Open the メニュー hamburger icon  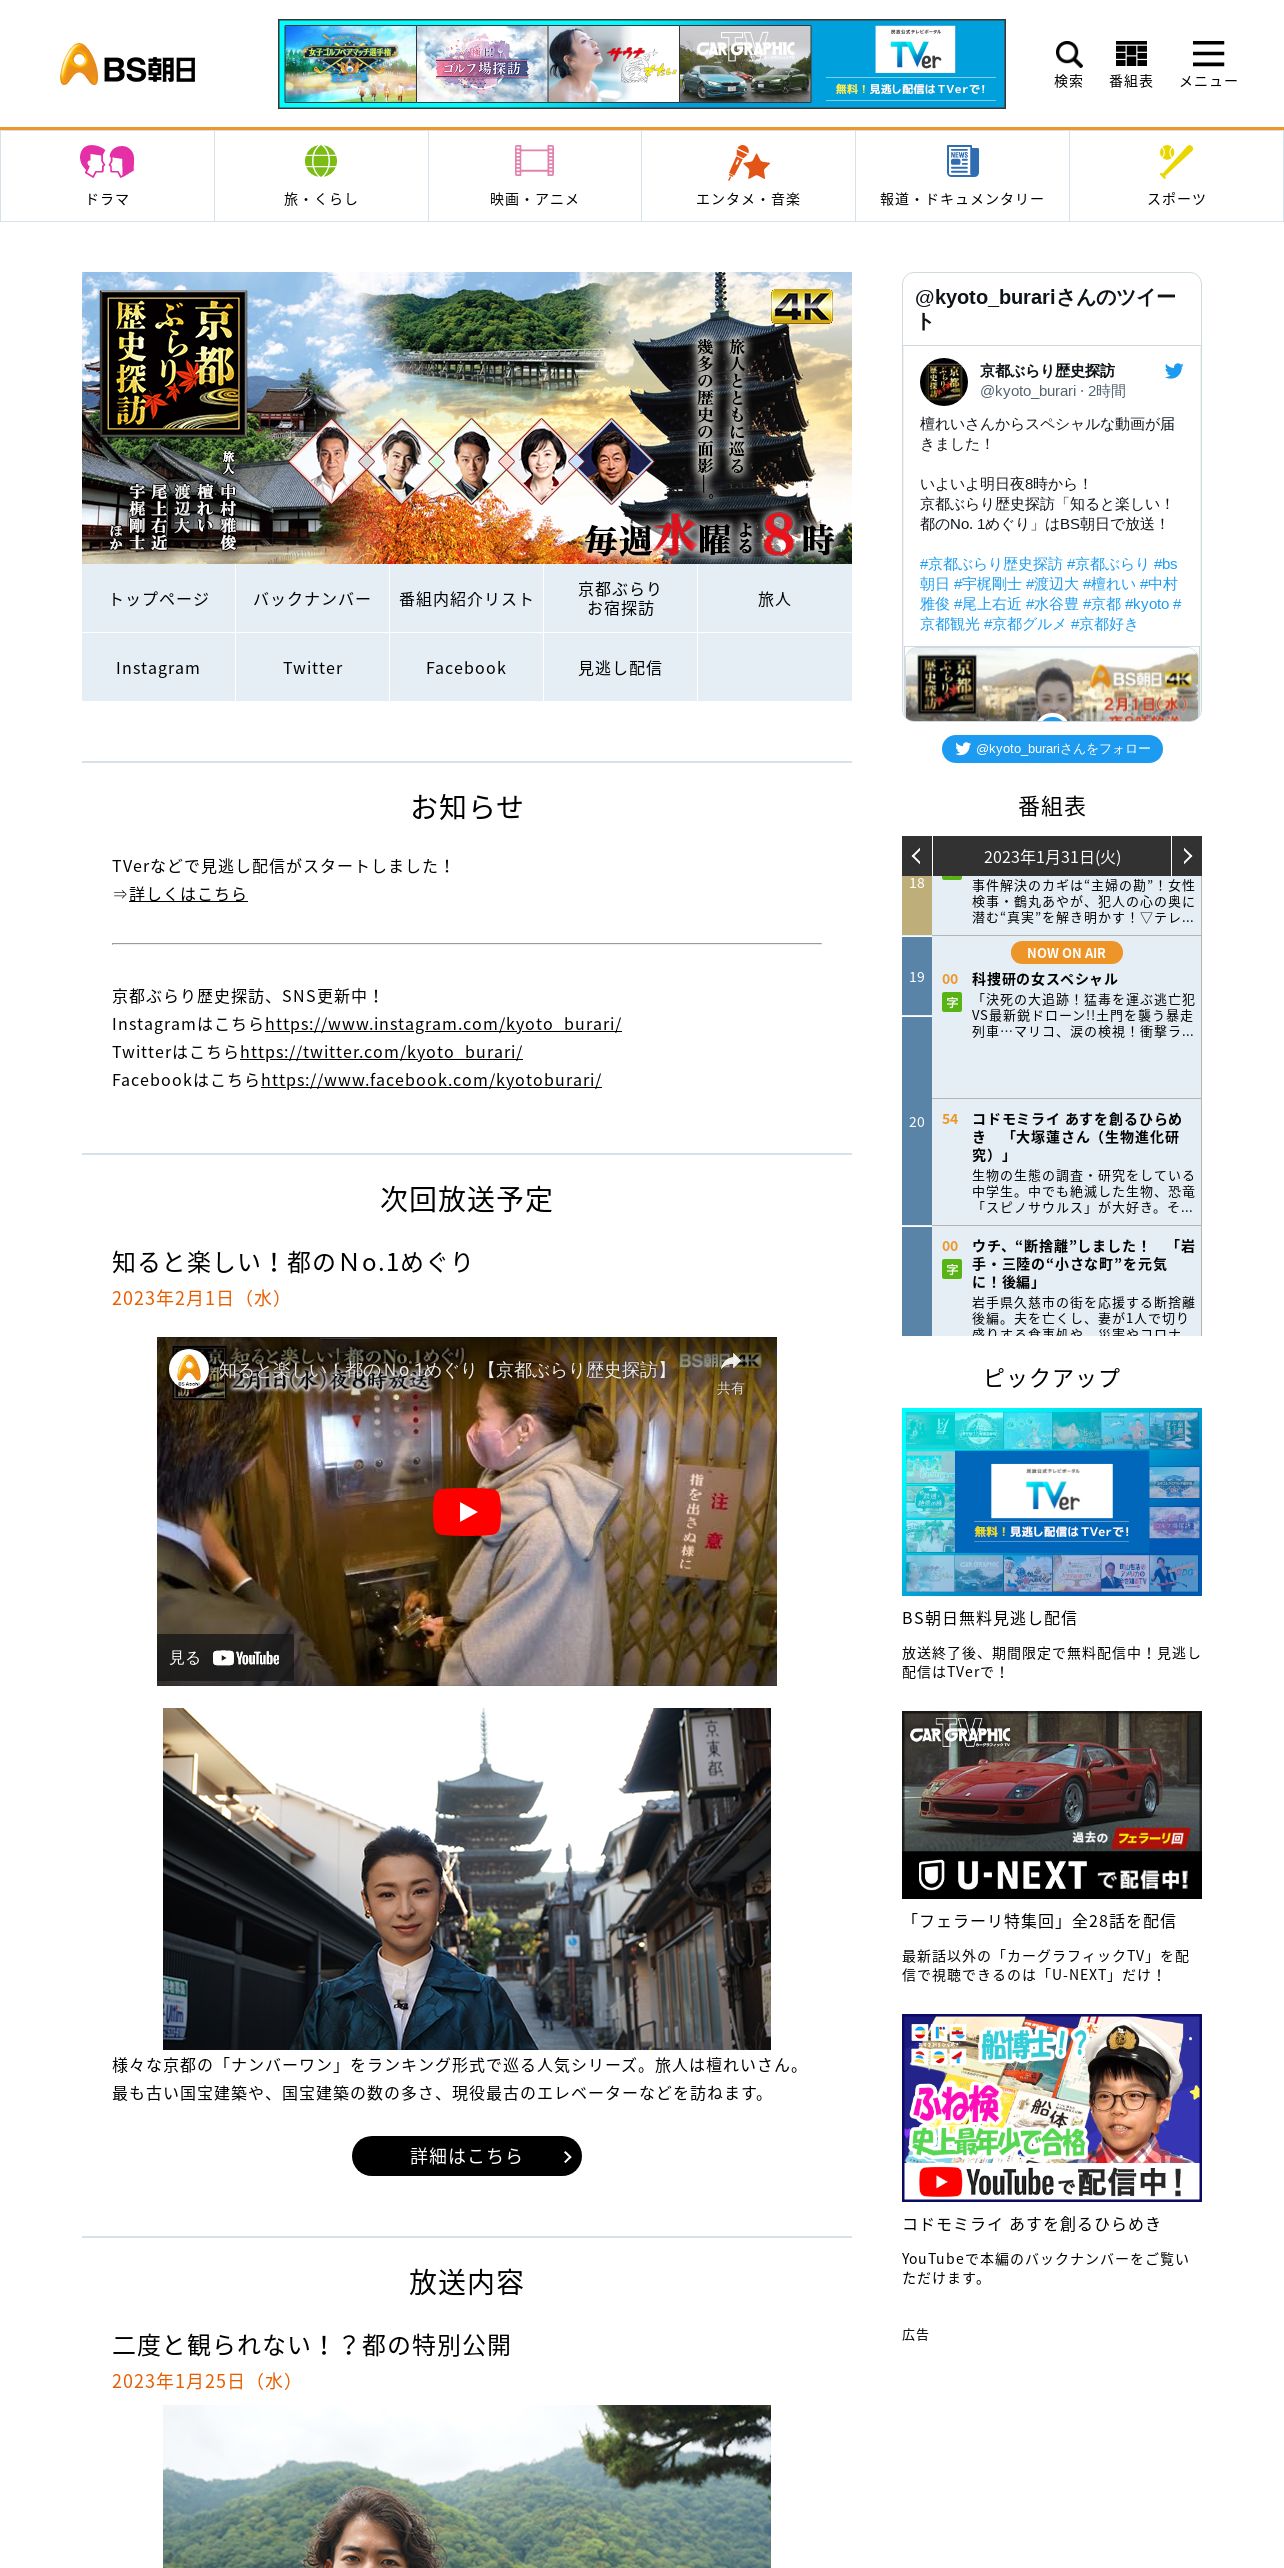[x=1208, y=54]
